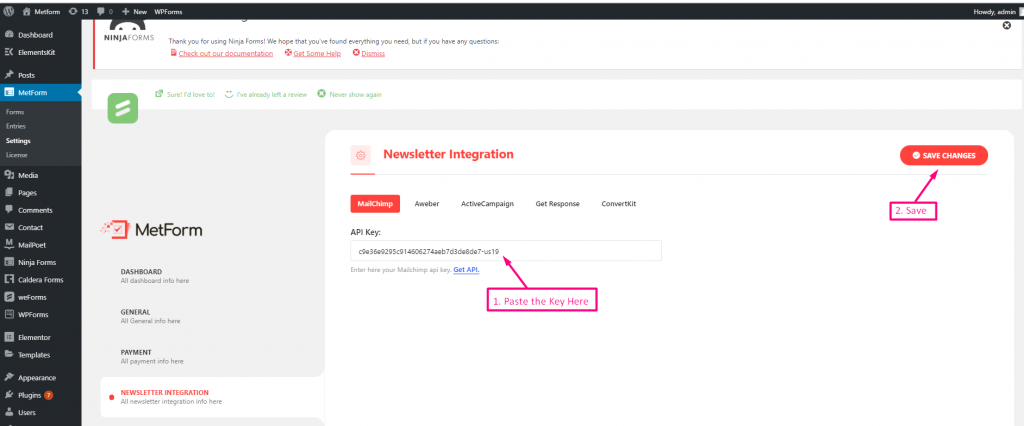Image resolution: width=1024 pixels, height=426 pixels.
Task: Switch to the Get Response tab
Action: pos(557,204)
